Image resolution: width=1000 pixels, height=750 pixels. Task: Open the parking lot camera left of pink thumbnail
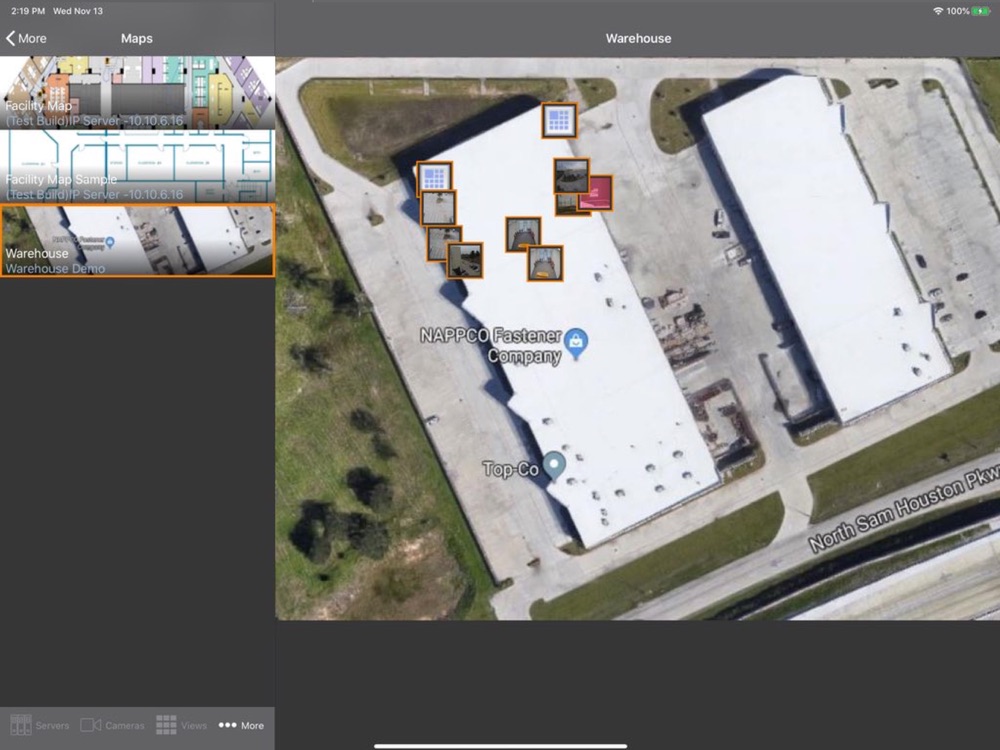coord(571,175)
